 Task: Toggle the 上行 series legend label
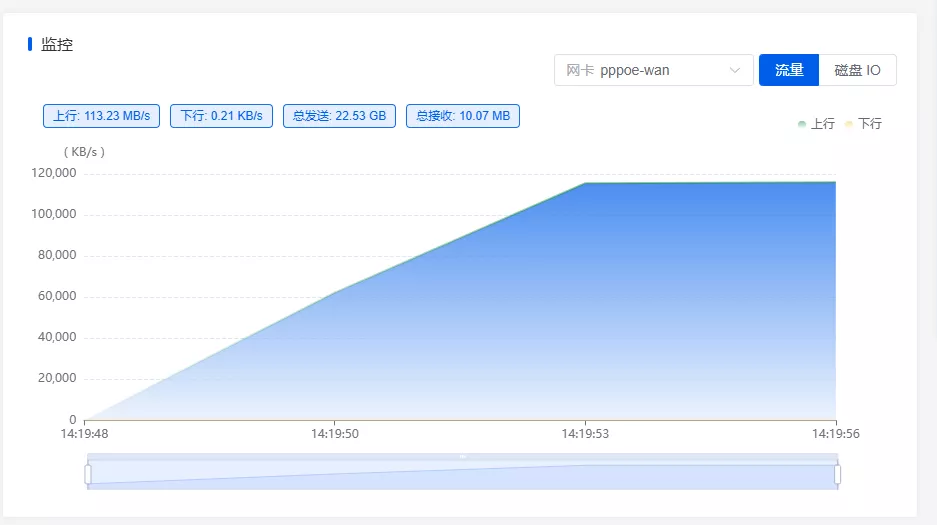(822, 124)
